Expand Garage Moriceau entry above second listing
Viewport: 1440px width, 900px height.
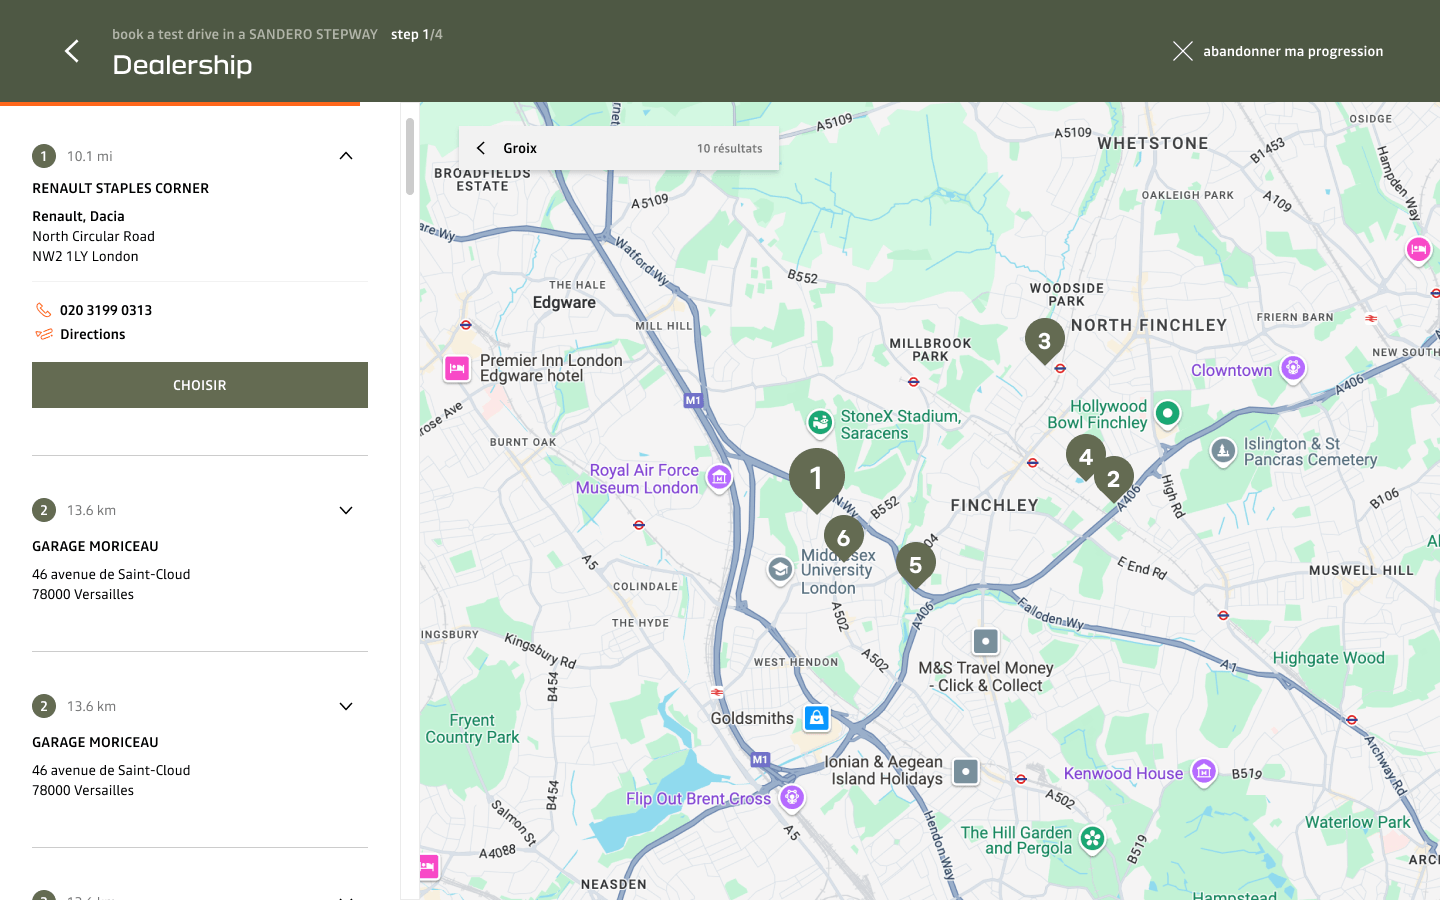pyautogui.click(x=346, y=510)
